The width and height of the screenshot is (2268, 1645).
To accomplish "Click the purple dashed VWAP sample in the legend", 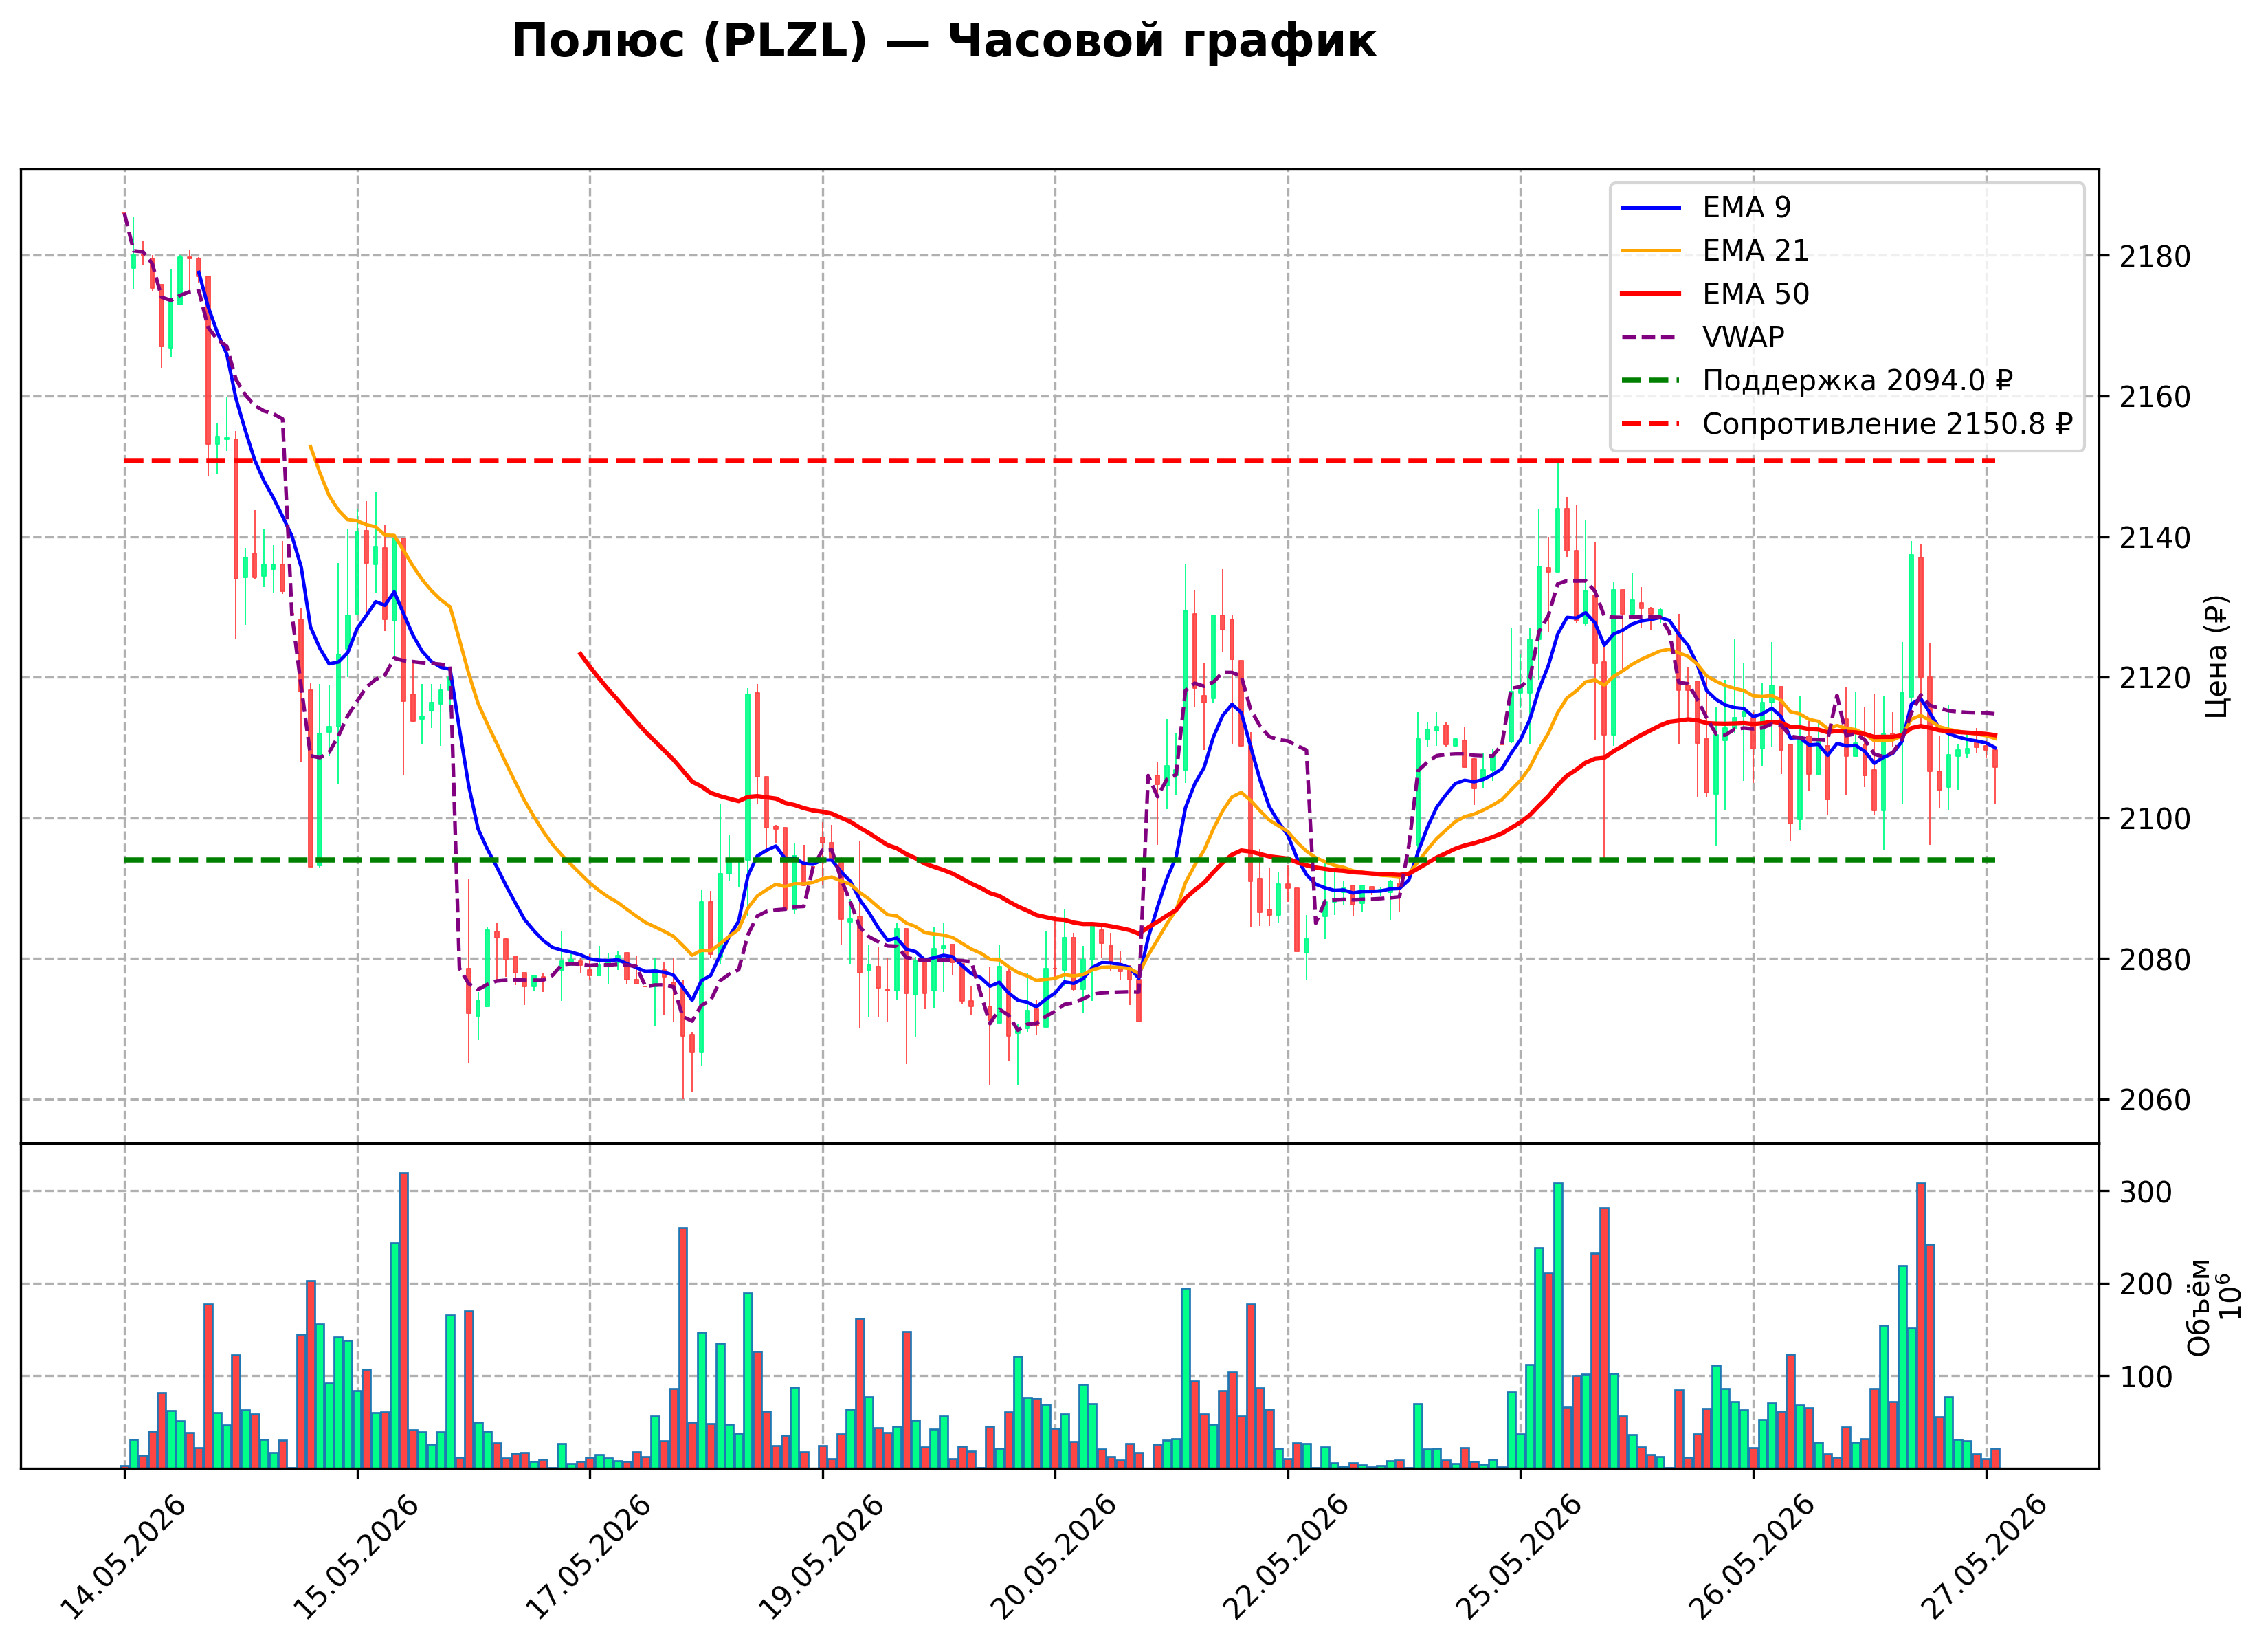I will click(1651, 338).
